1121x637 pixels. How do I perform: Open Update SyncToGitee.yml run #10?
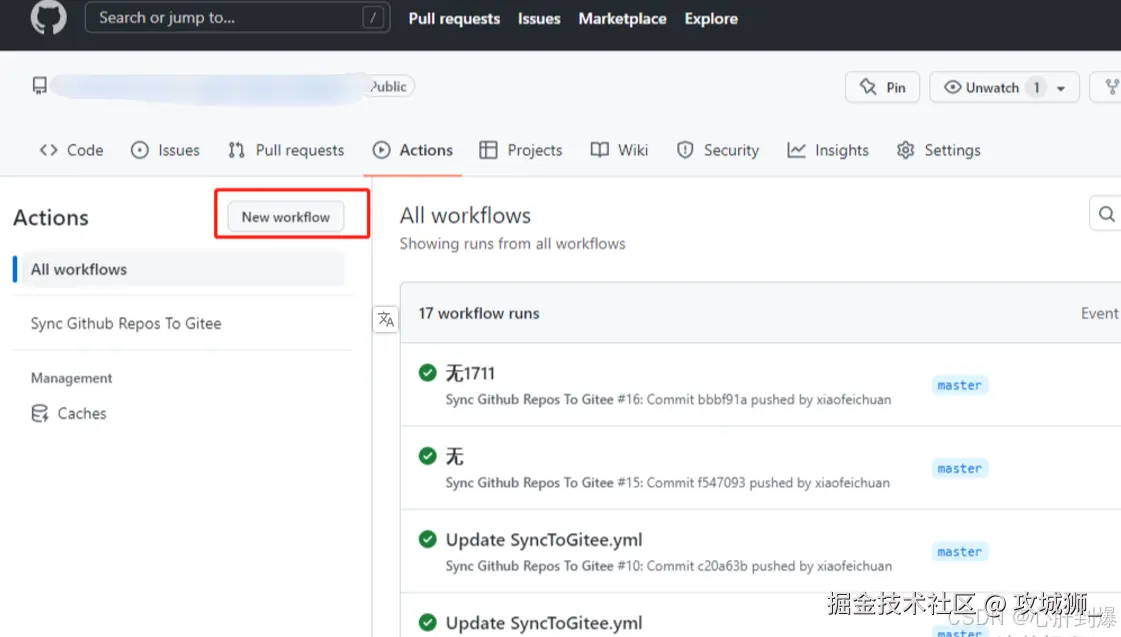(543, 540)
